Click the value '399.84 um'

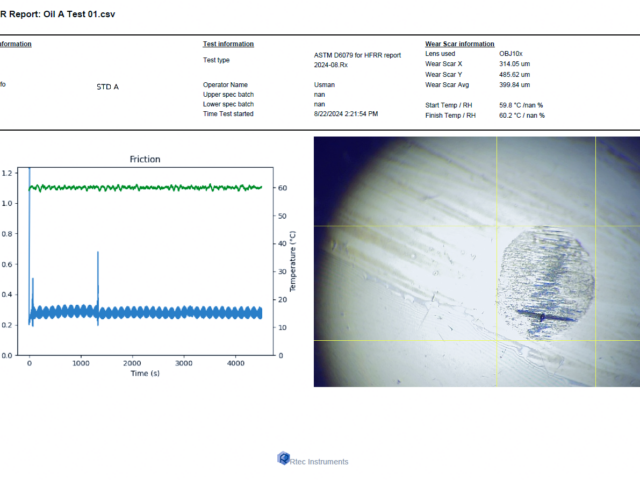[515, 85]
